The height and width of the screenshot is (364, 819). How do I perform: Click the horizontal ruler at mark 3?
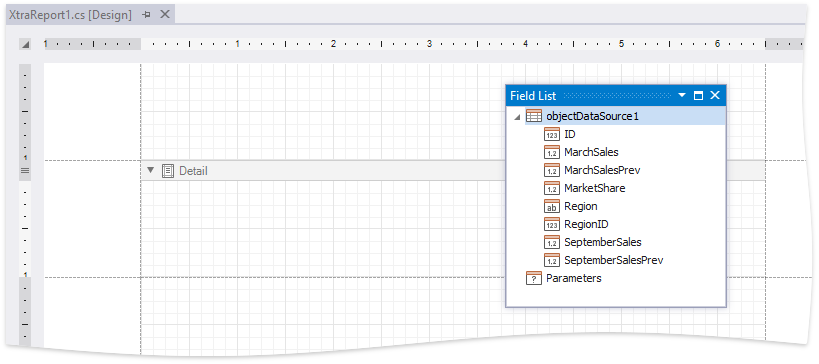(x=429, y=44)
